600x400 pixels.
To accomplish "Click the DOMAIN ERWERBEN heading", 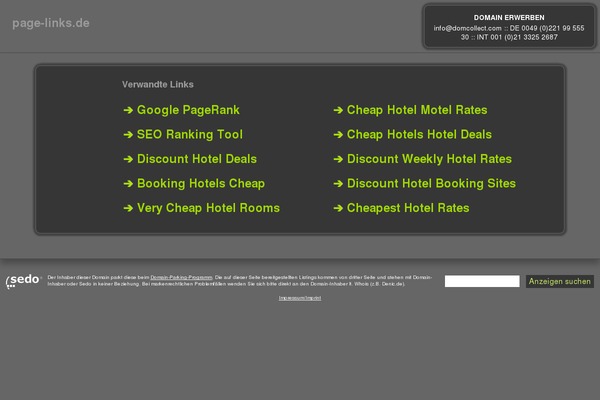I will (509, 18).
